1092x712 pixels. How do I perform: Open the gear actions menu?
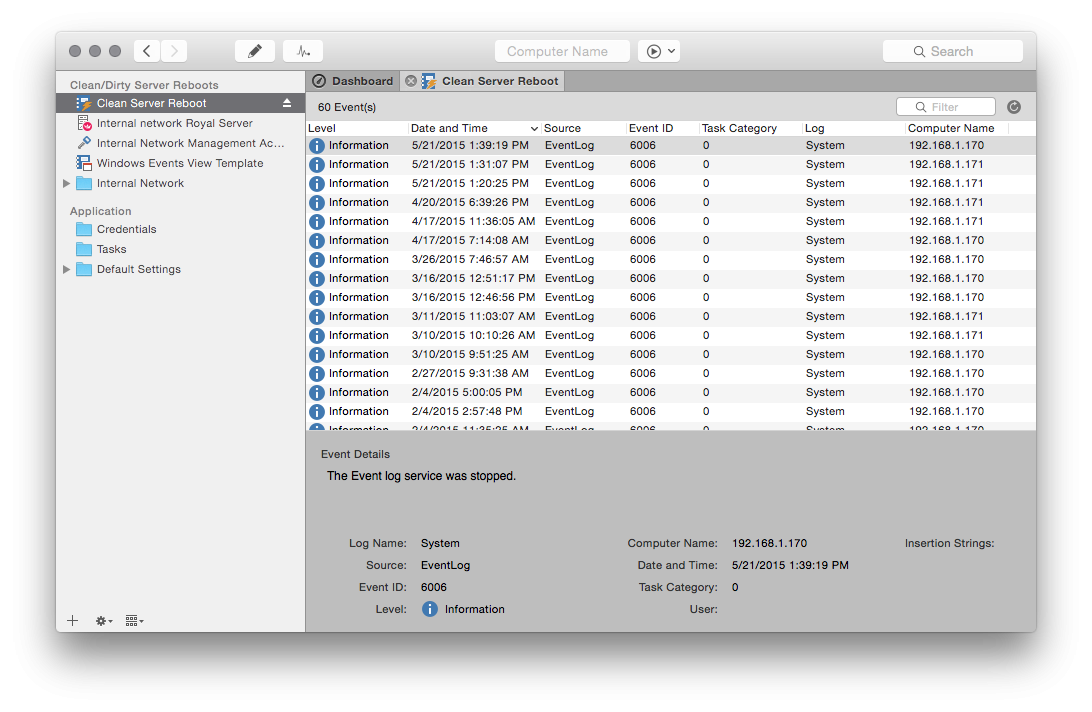pos(103,621)
